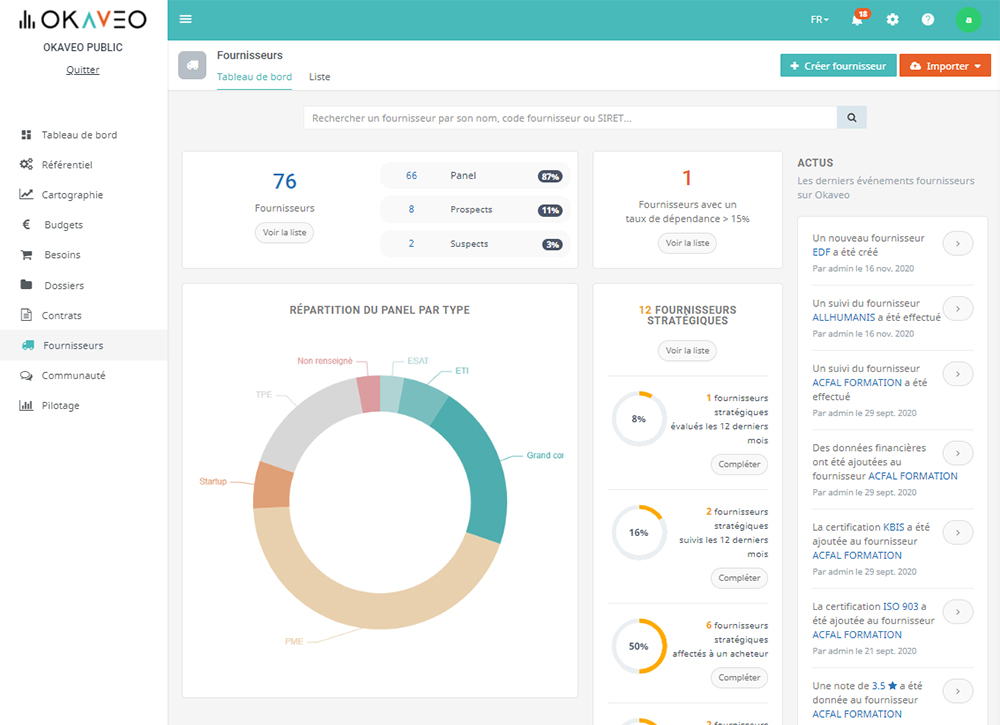Open the financial data news arrow

957,453
